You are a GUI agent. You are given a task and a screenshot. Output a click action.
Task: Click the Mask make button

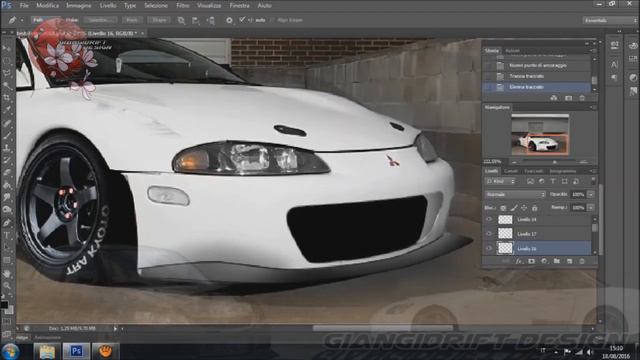(x=132, y=20)
